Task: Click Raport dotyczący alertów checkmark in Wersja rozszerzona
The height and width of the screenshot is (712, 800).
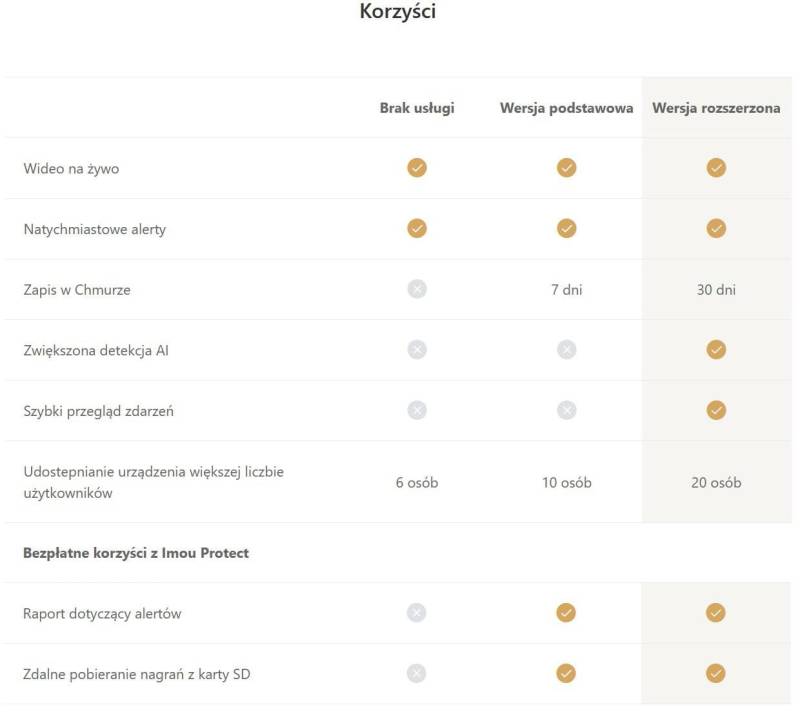Action: [716, 613]
